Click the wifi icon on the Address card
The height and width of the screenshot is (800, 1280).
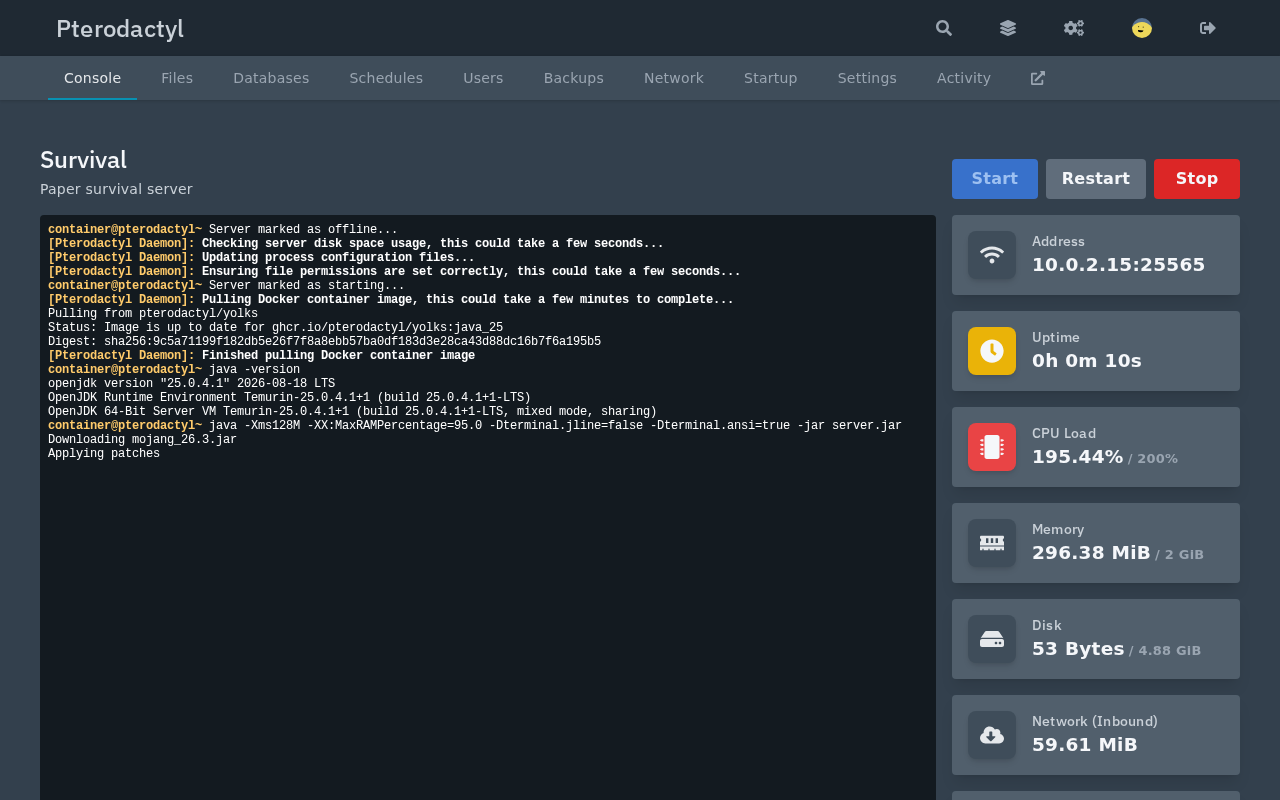(x=992, y=255)
